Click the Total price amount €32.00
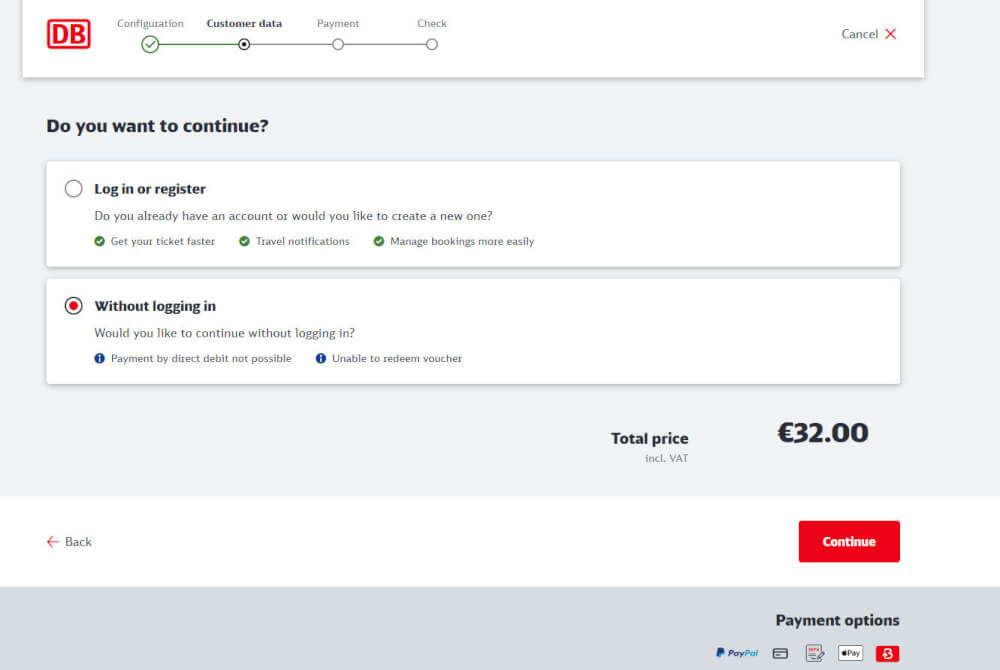The image size is (1000, 670). pos(823,433)
